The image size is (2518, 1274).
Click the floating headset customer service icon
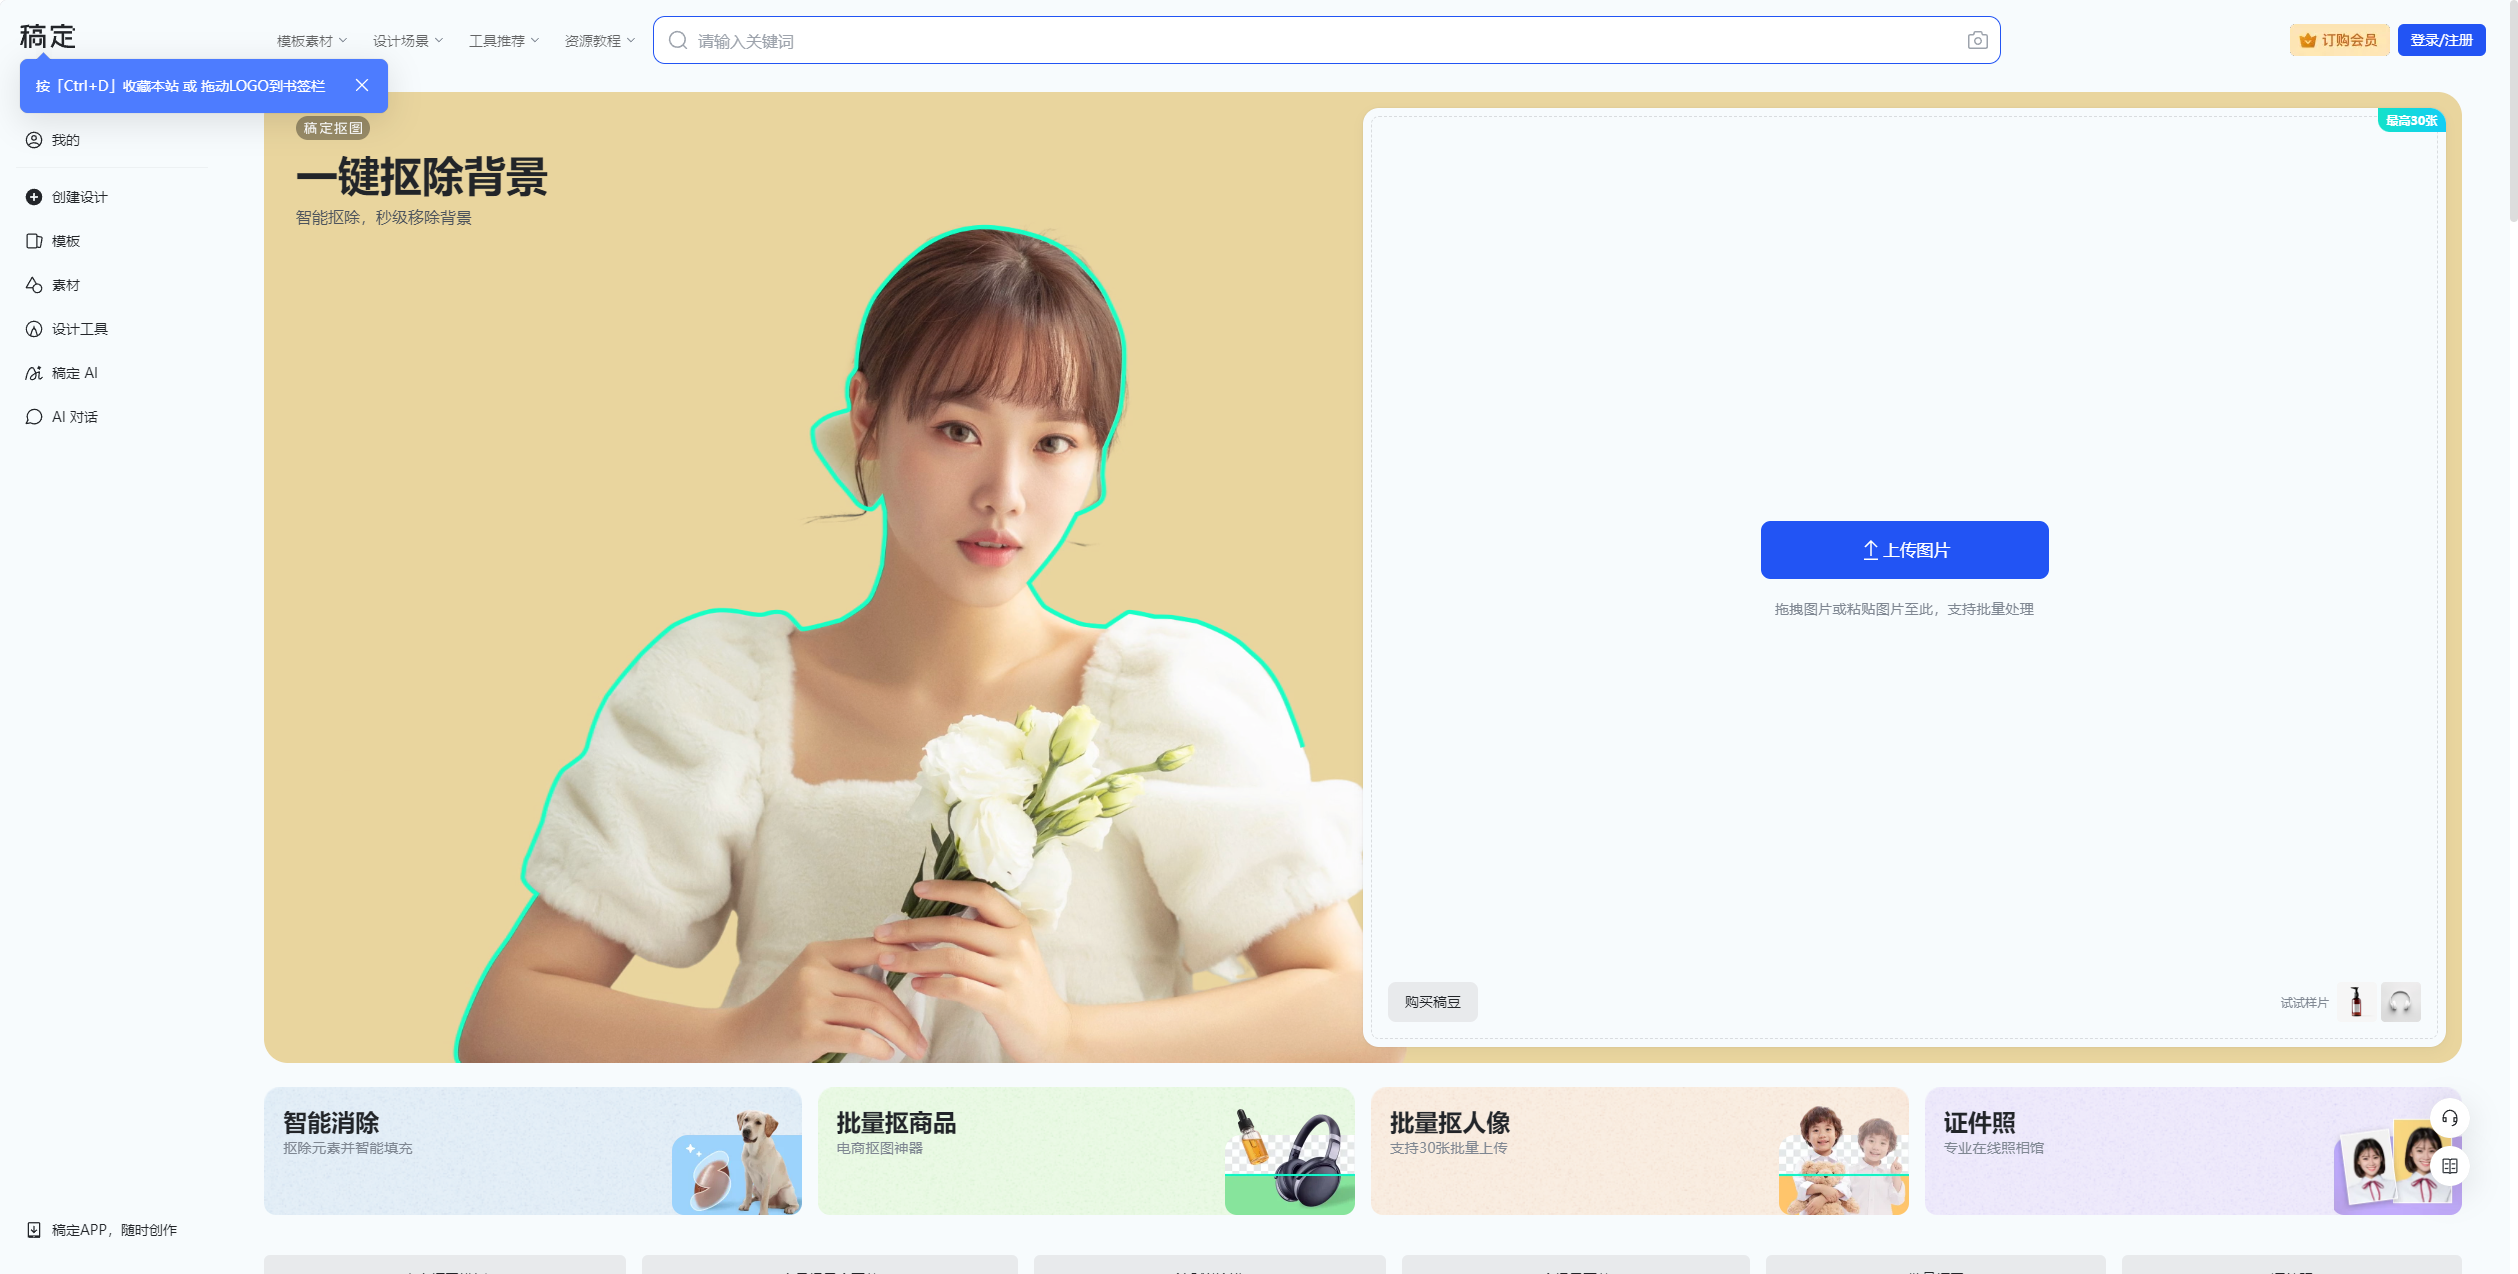tap(2449, 1118)
